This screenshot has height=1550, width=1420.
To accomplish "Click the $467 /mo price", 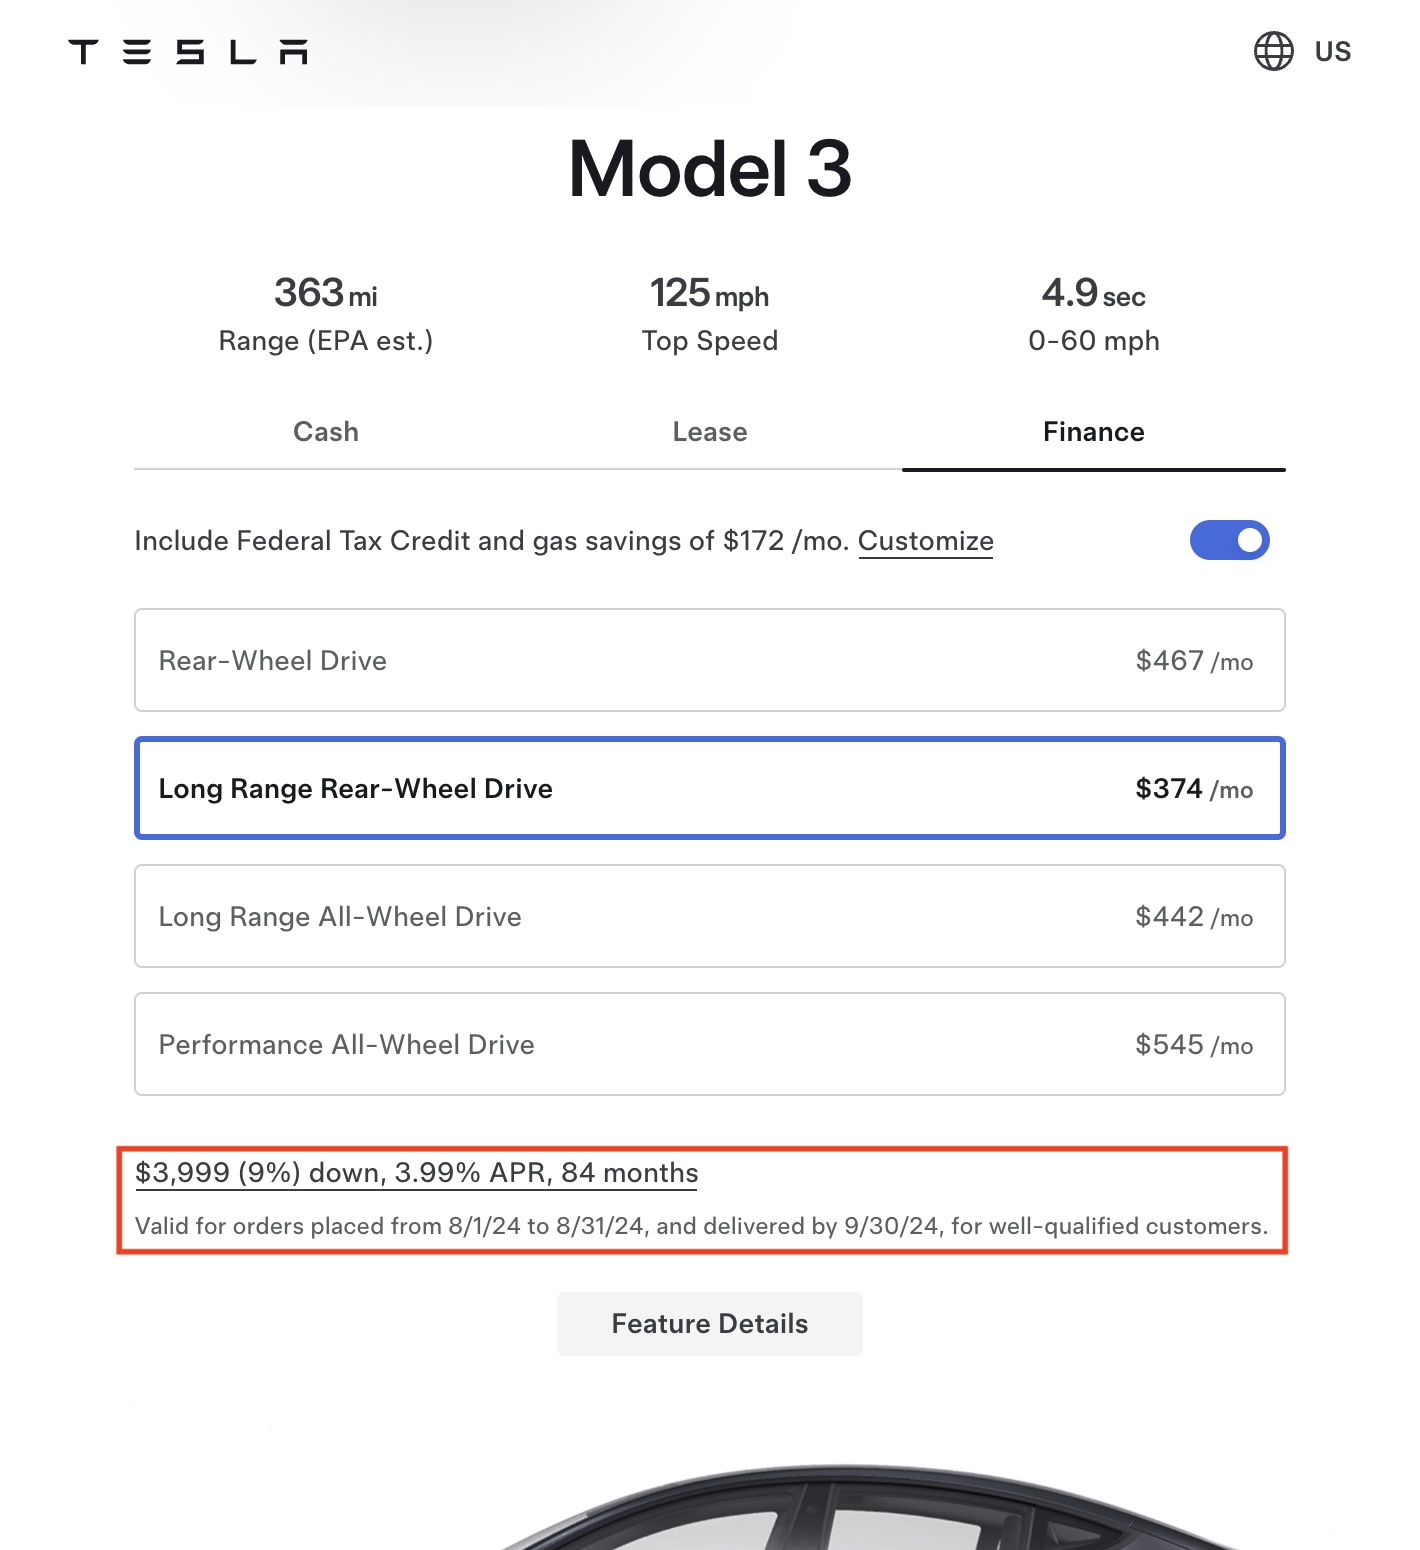I will [1194, 661].
